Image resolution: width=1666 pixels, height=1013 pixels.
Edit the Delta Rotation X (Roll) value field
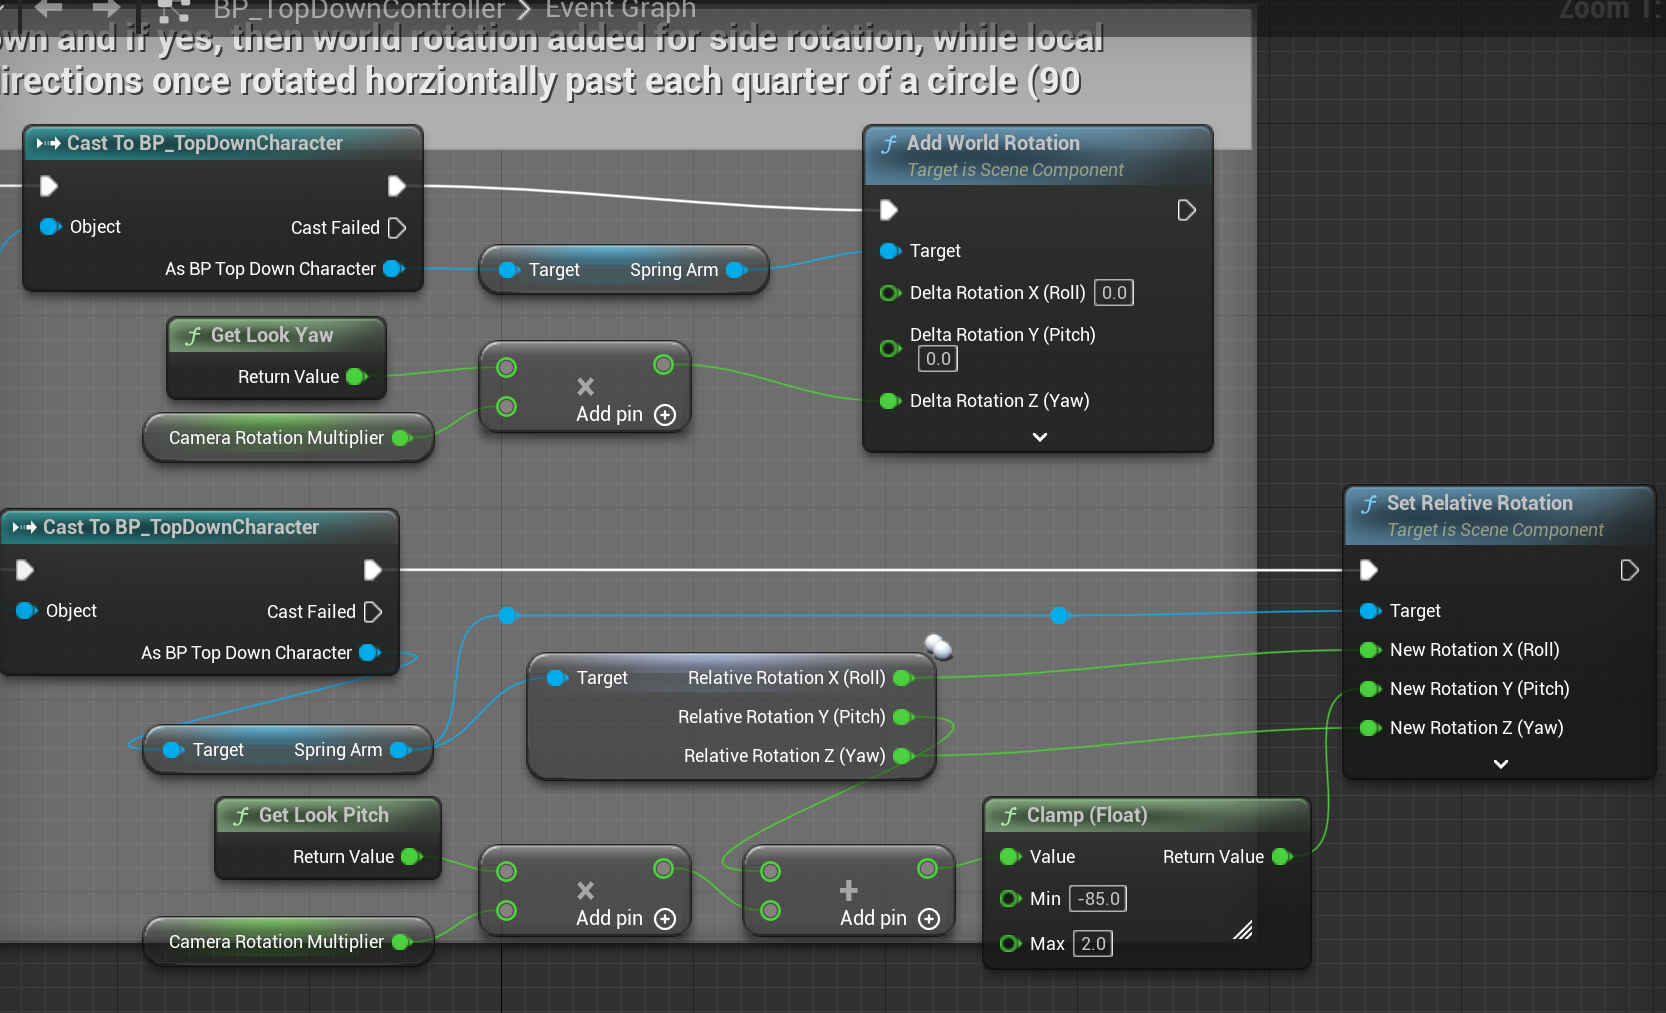(1114, 293)
